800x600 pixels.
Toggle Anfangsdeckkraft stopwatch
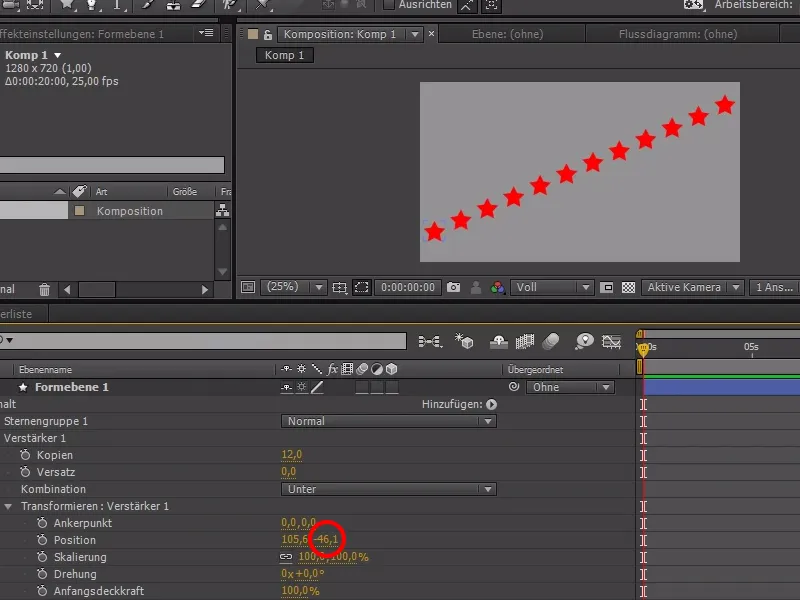(42, 590)
